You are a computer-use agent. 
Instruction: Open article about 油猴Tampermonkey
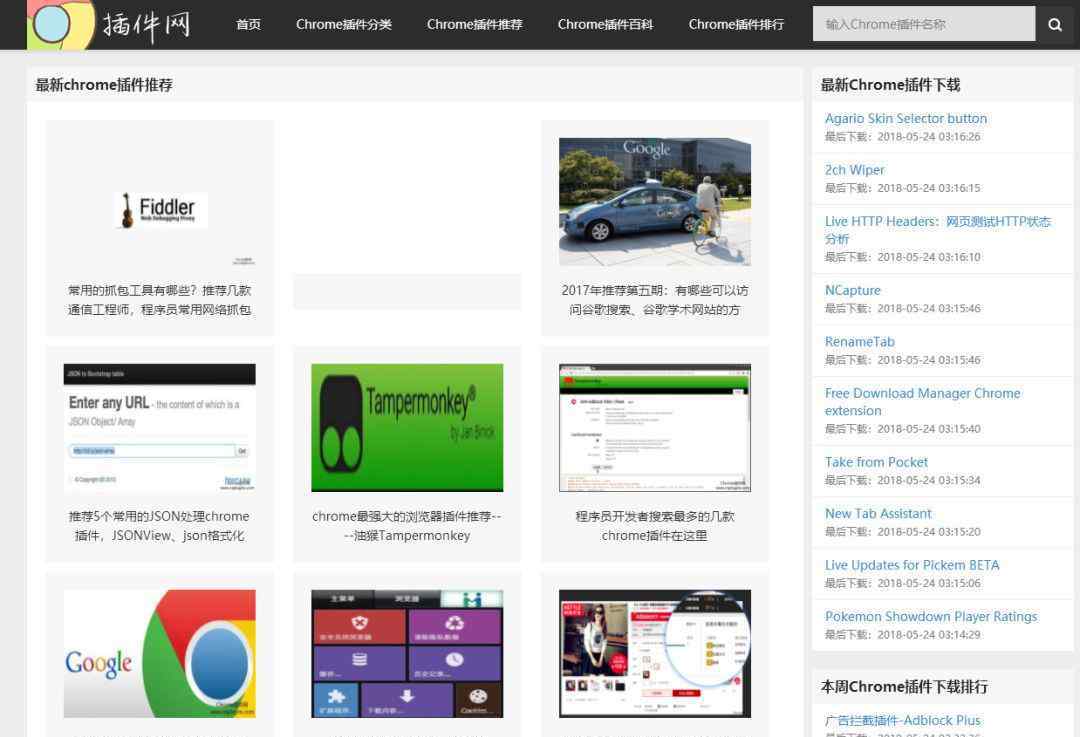point(407,526)
